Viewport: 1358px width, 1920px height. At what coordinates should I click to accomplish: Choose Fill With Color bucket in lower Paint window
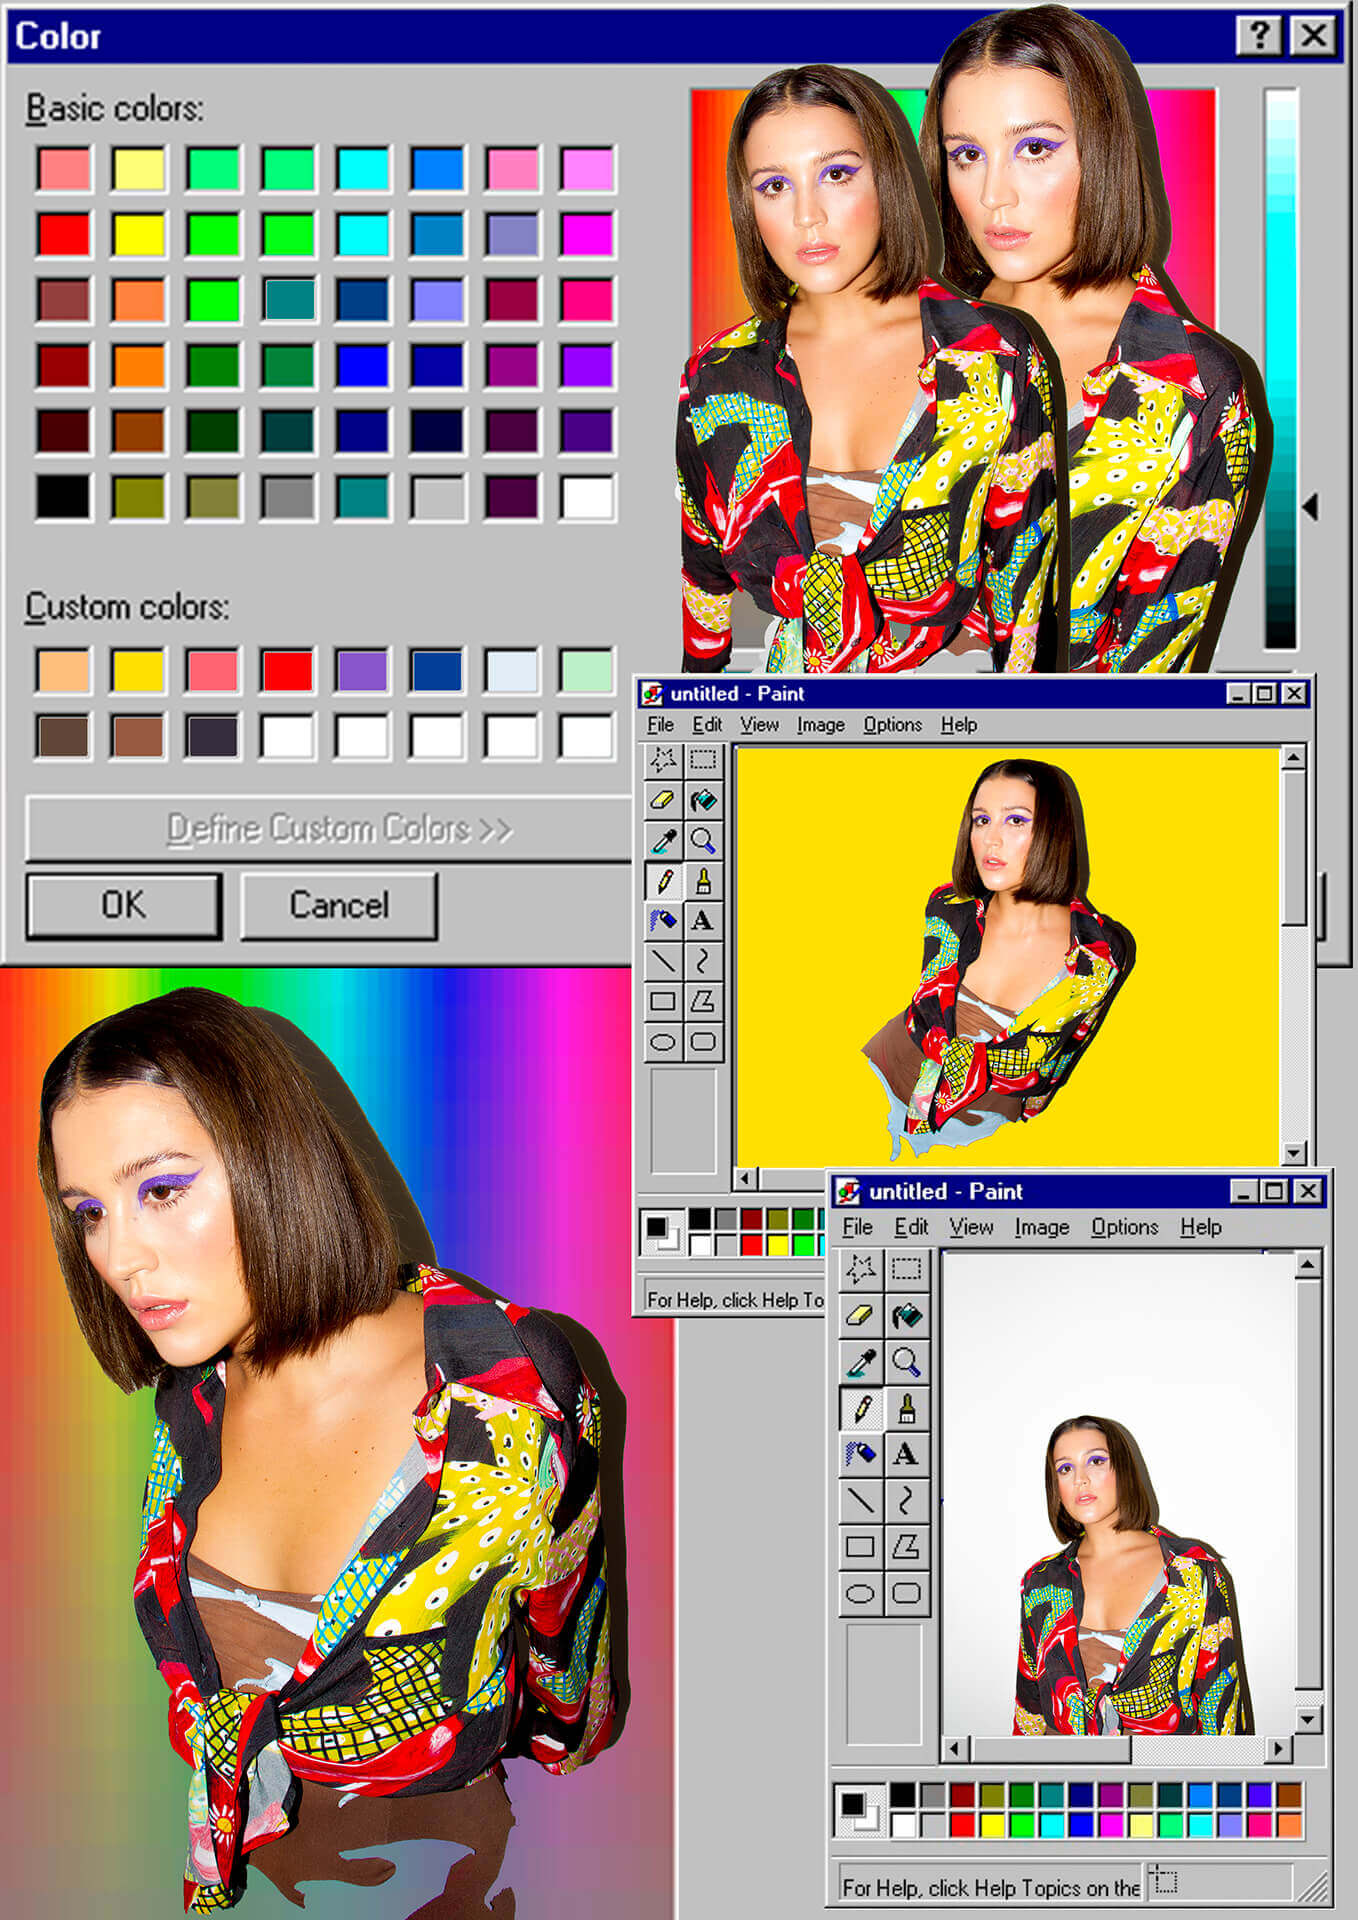906,1315
